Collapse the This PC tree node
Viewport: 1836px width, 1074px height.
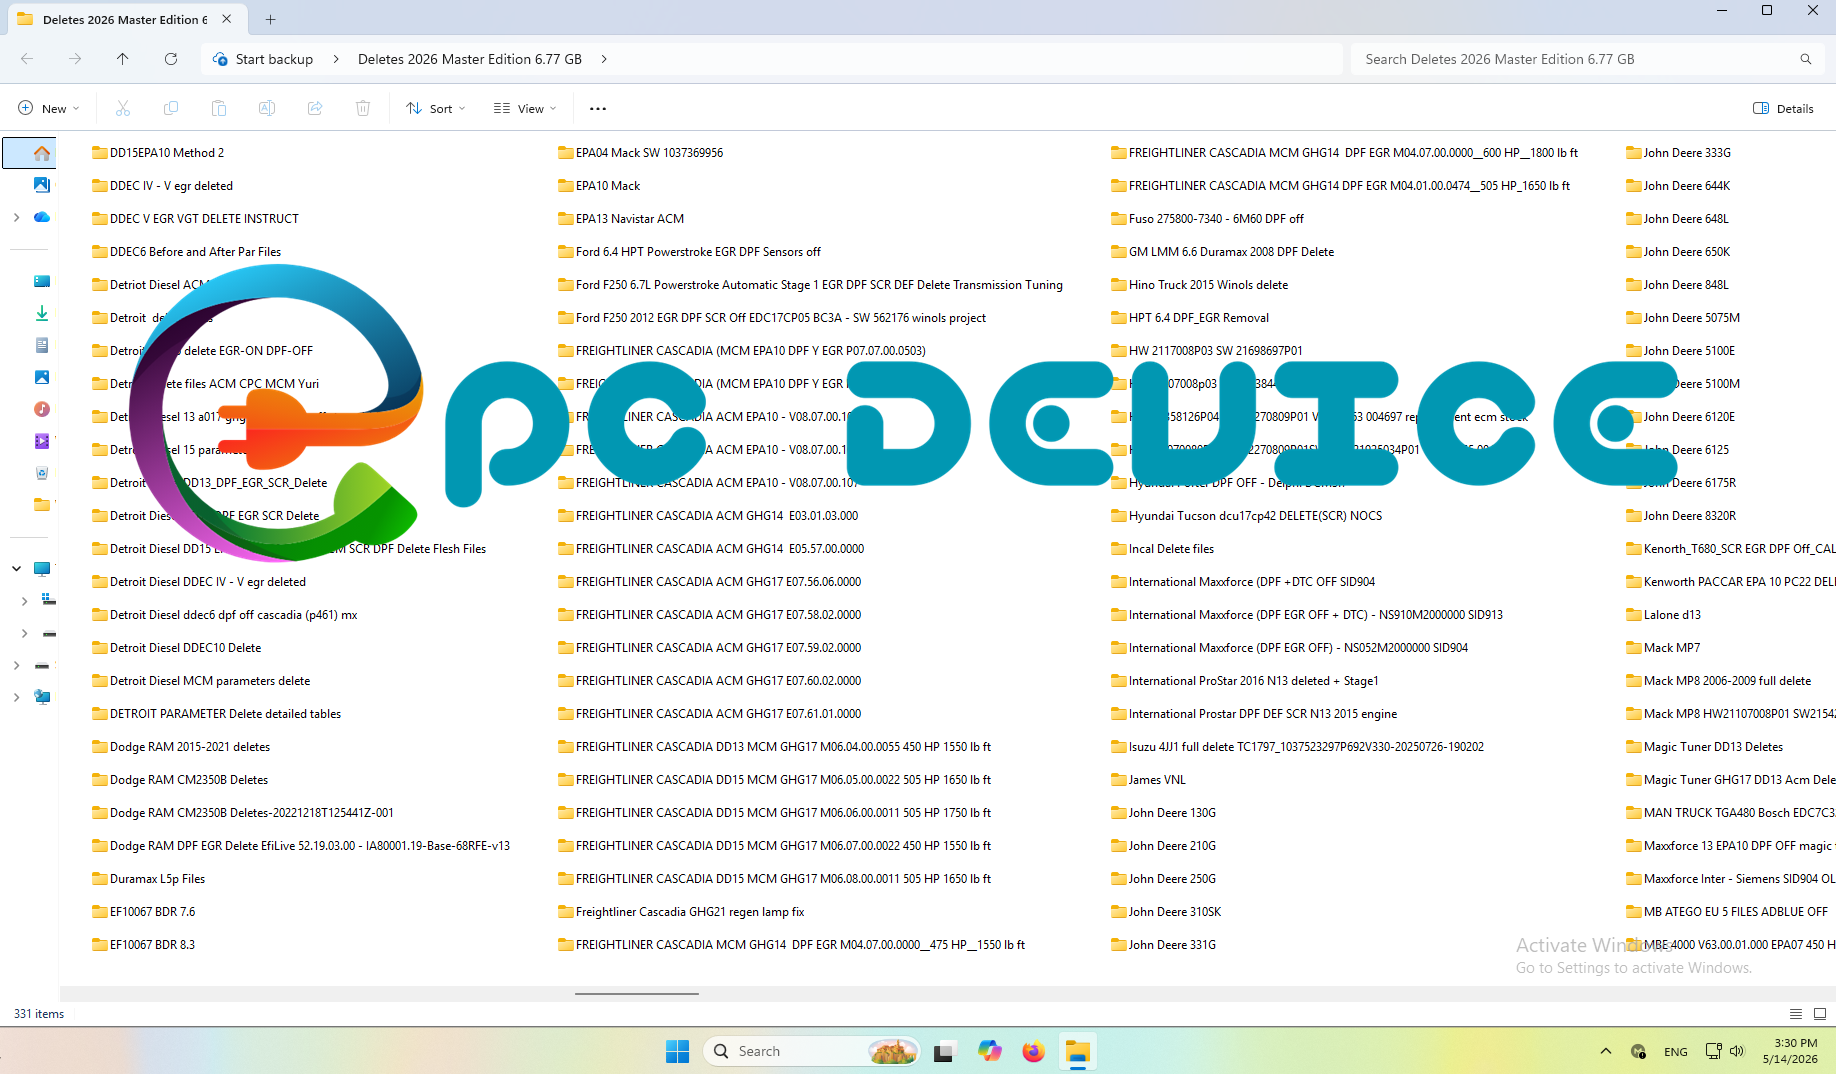pyautogui.click(x=16, y=569)
